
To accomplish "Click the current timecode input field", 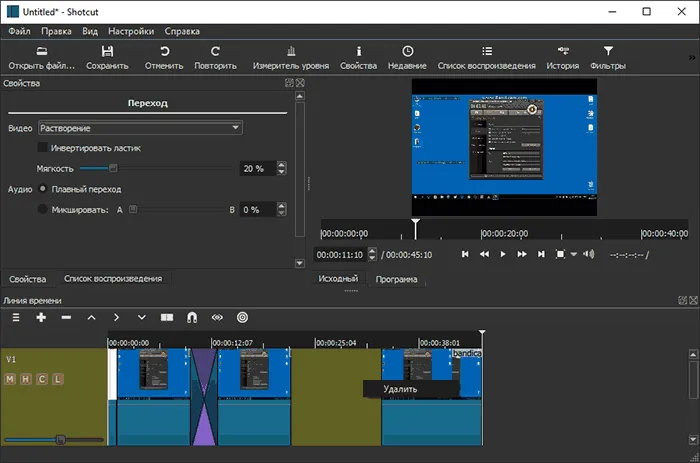I will pos(340,254).
